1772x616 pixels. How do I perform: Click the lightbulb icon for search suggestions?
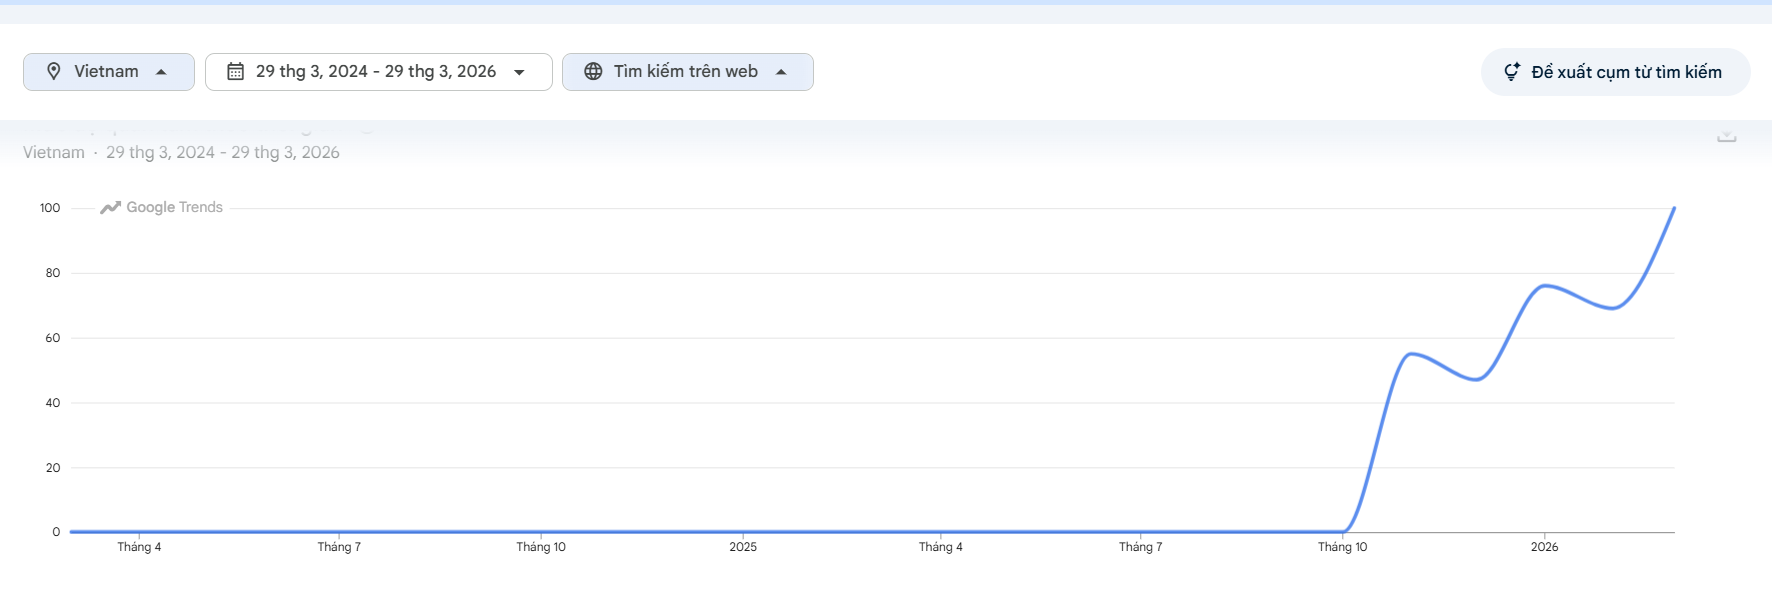pos(1512,72)
